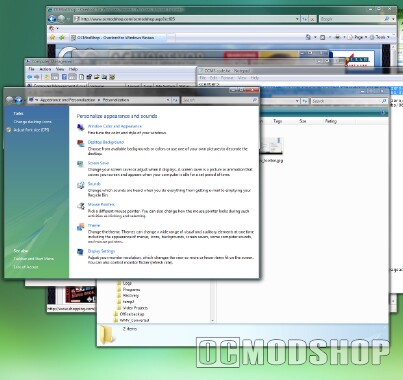
Task: Refresh the Personalization address bar
Action: click(175, 100)
